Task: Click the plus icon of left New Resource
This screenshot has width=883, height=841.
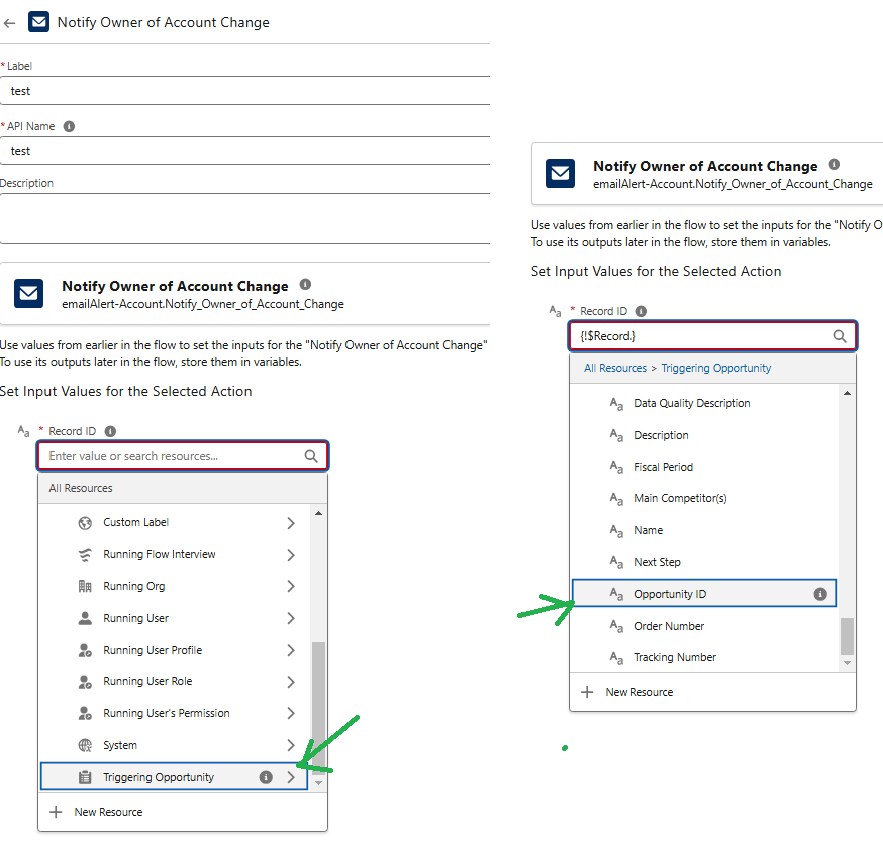Action: point(56,812)
